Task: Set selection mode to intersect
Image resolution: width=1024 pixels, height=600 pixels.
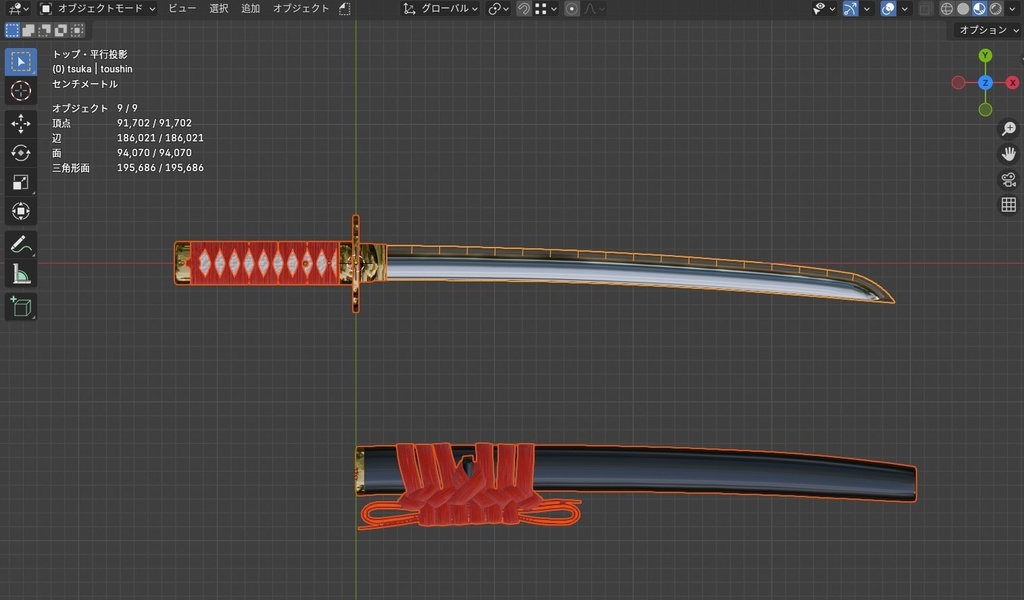Action: click(x=77, y=30)
